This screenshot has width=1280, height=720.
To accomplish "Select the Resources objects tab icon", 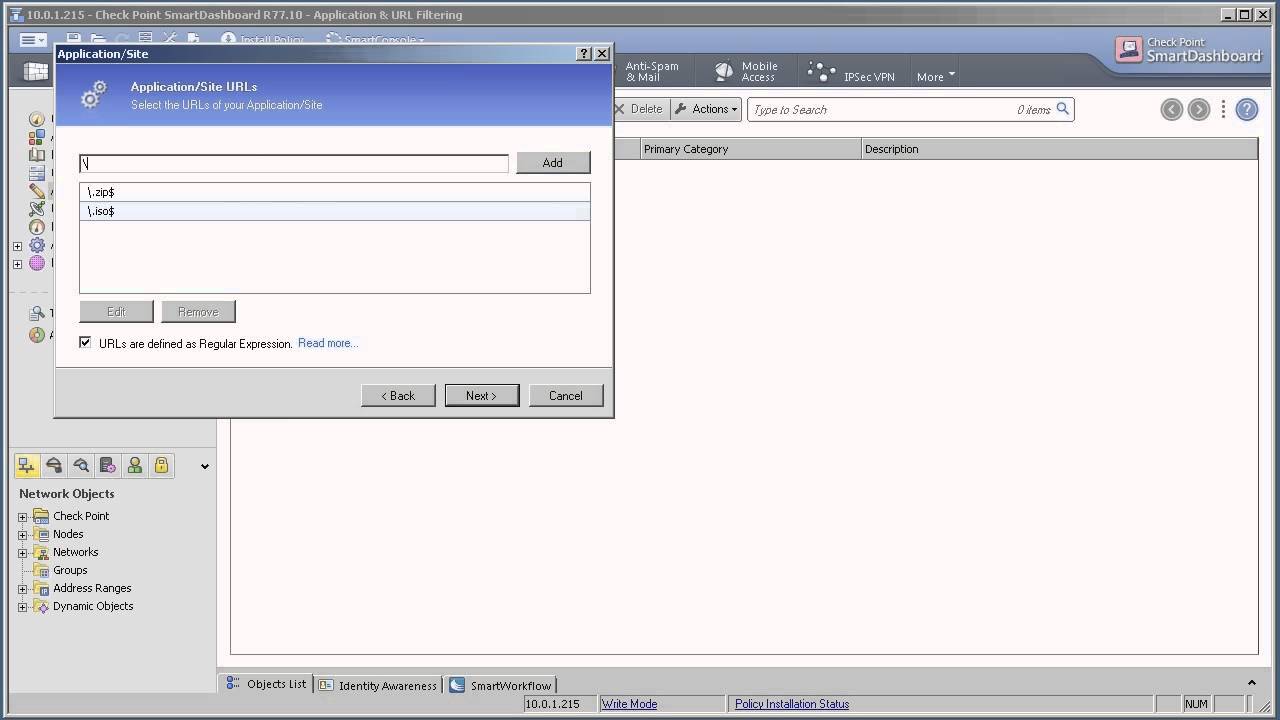I will (x=81, y=466).
